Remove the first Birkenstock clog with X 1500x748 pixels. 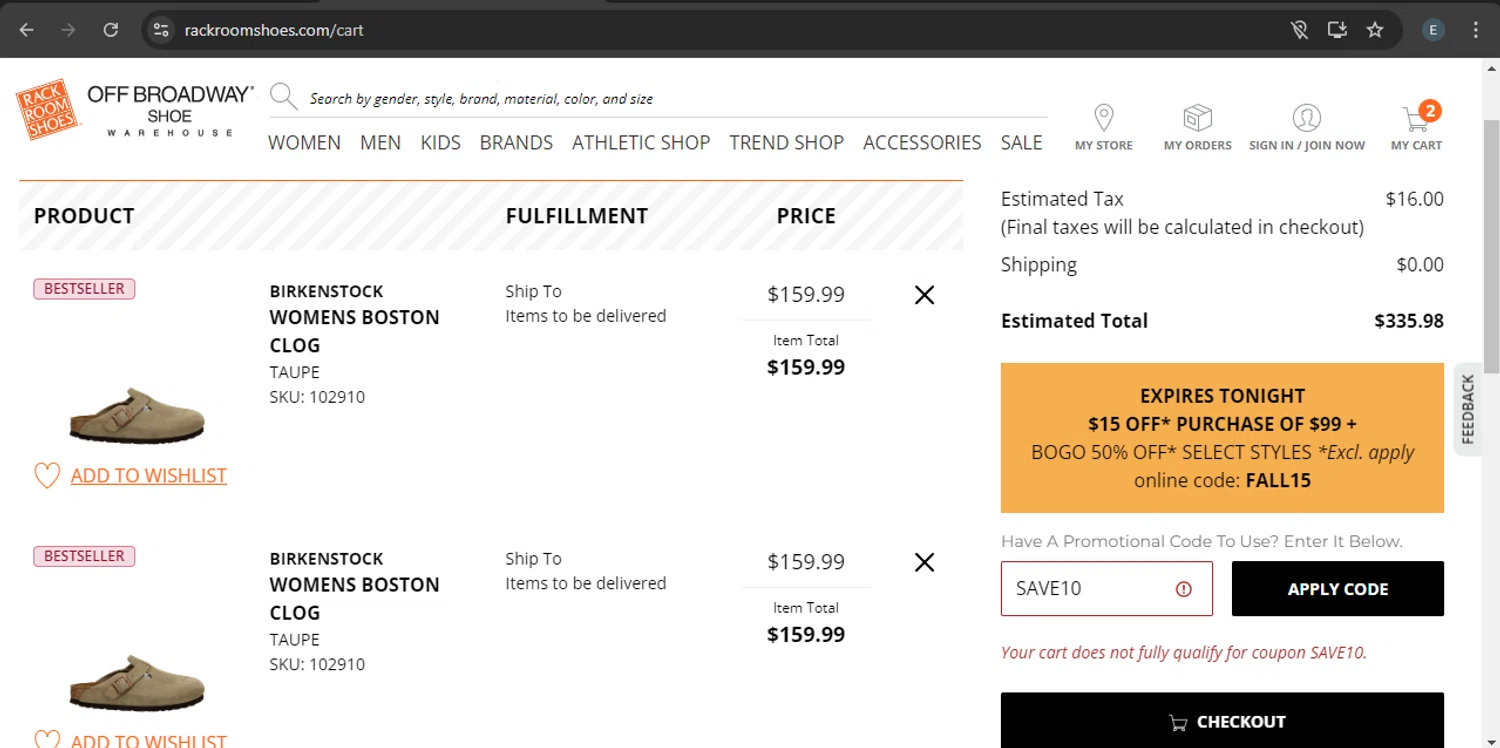(925, 295)
